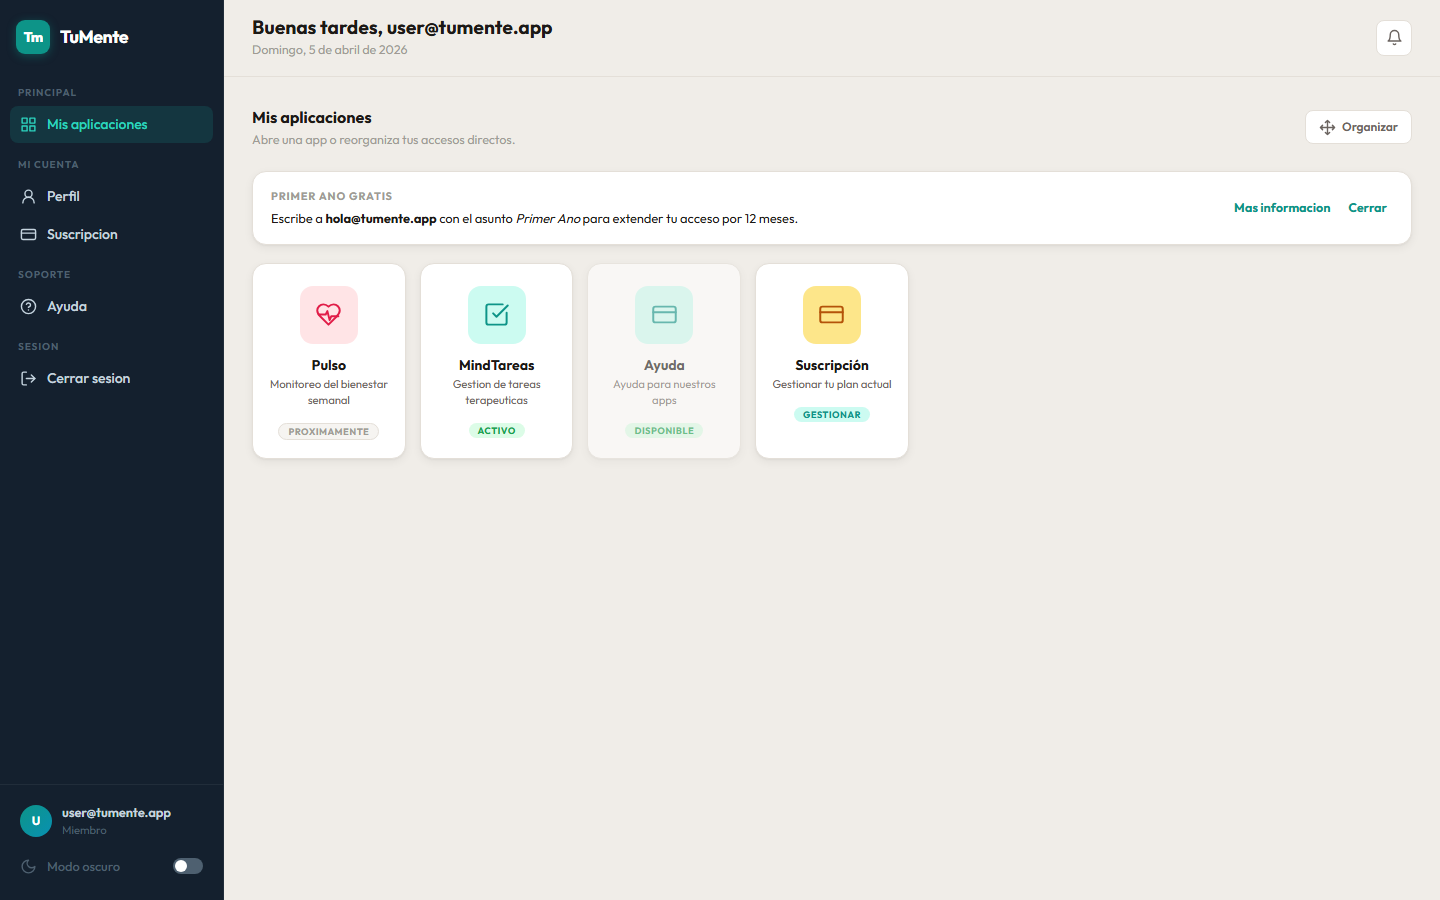1440x900 pixels.
Task: Click the moon icon beside Modo oscuro
Action: (x=29, y=867)
